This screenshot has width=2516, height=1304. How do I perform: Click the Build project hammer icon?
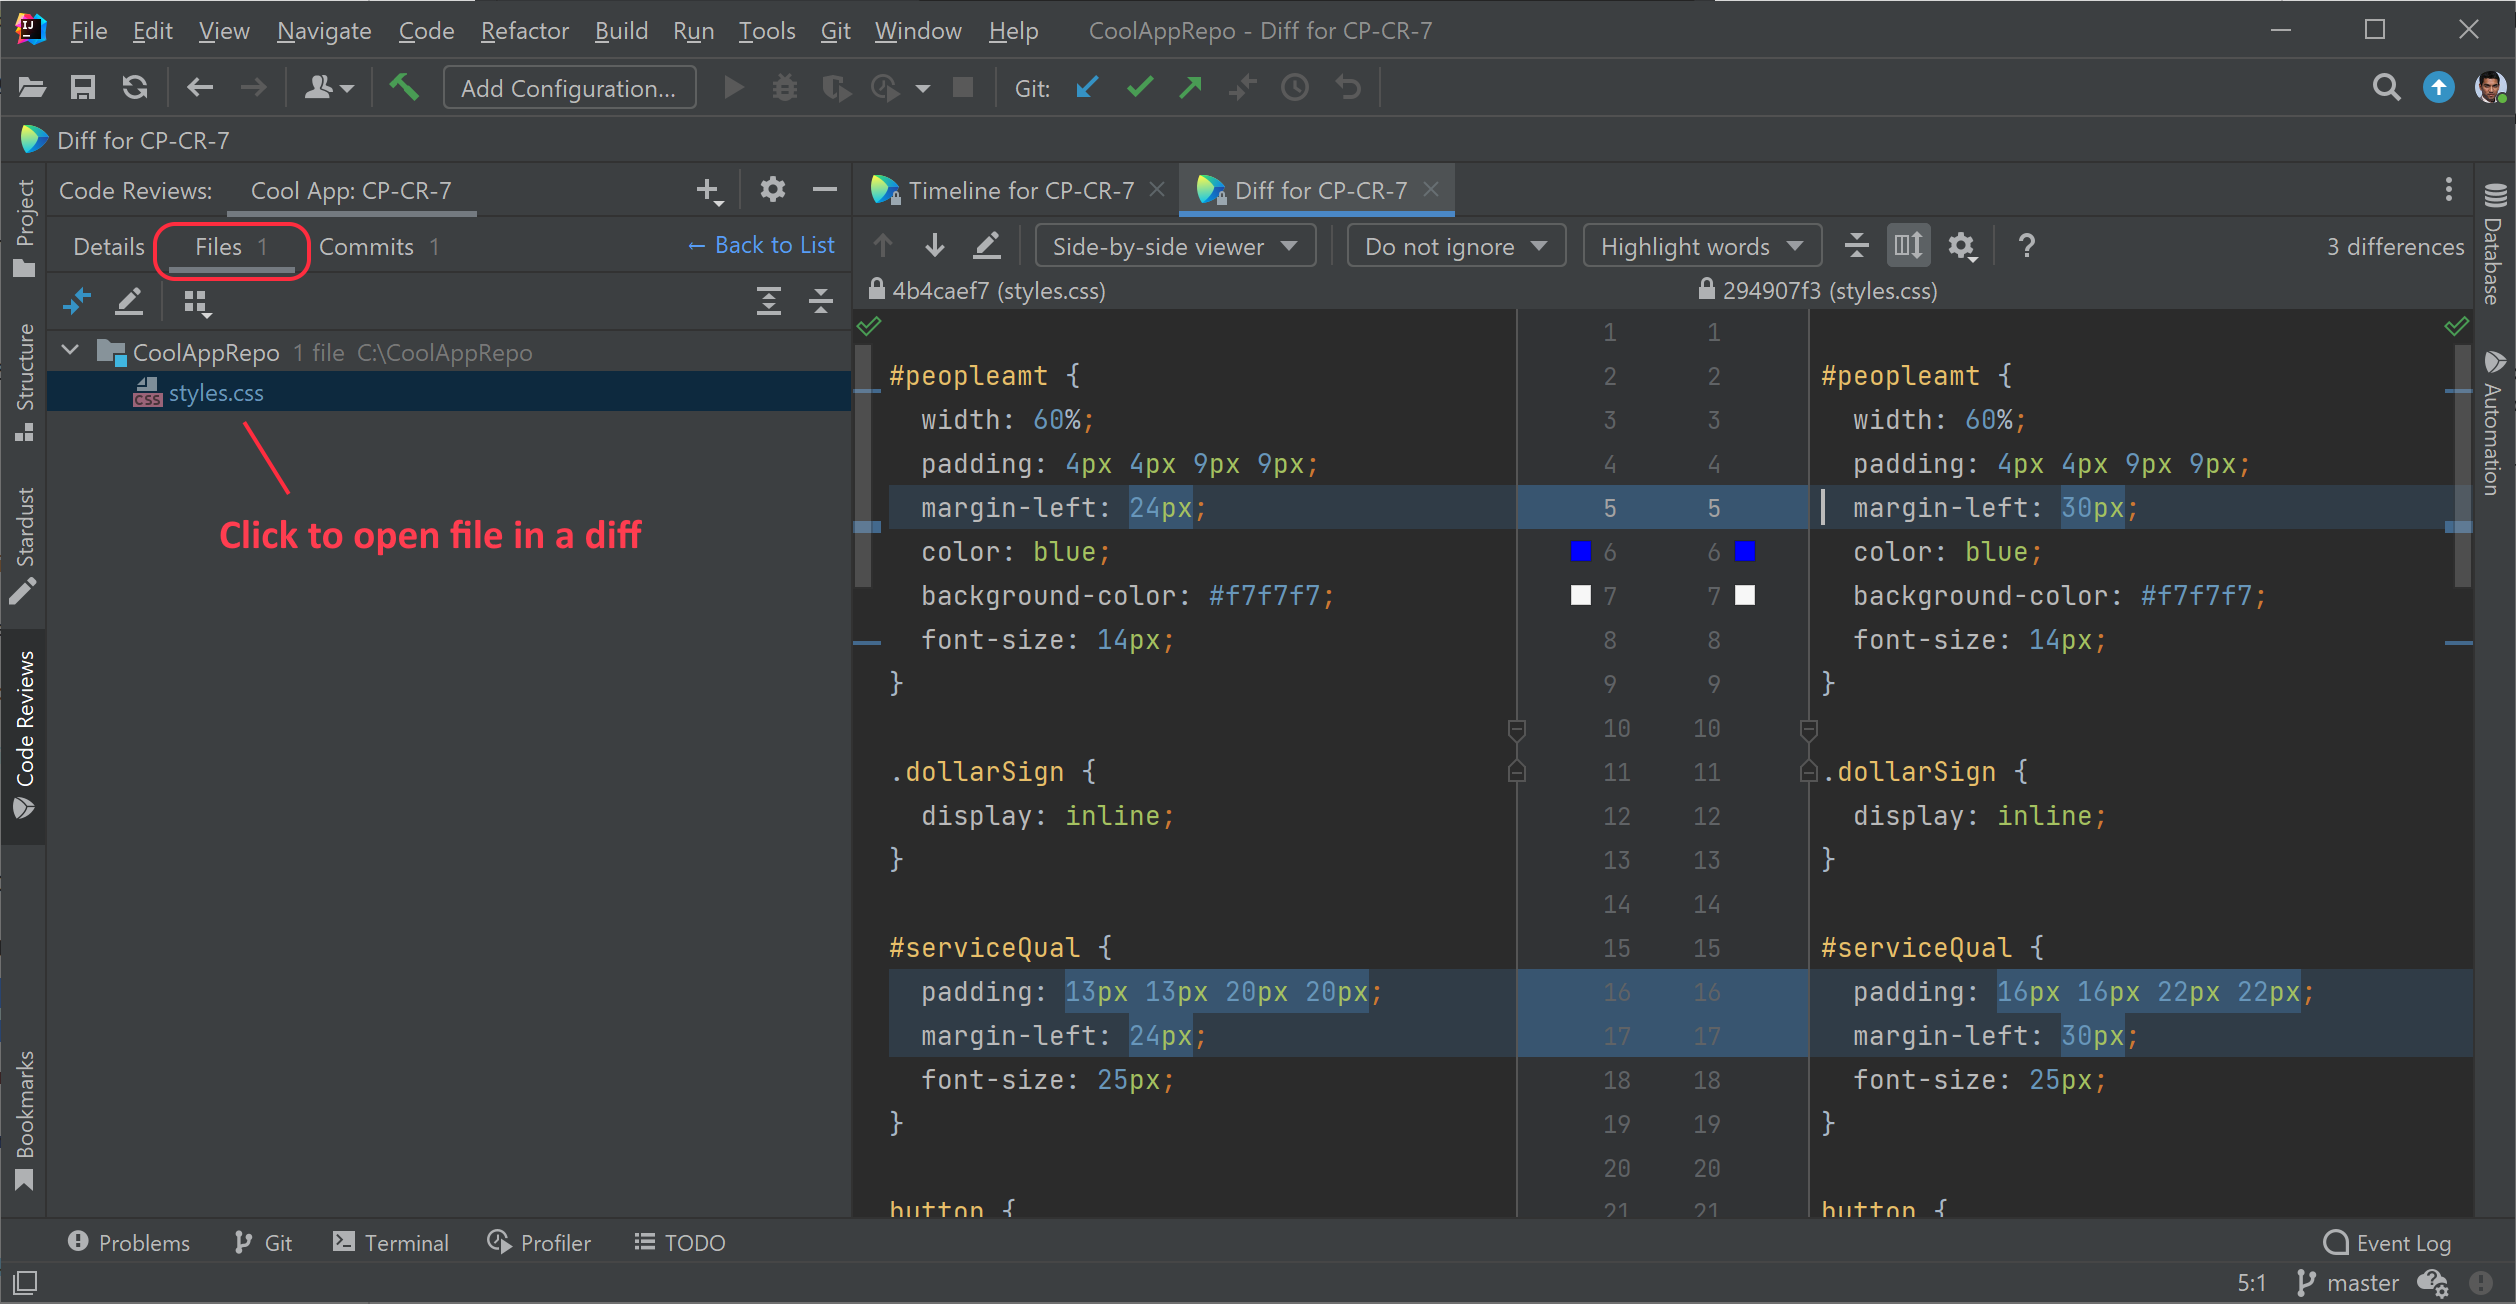(404, 88)
